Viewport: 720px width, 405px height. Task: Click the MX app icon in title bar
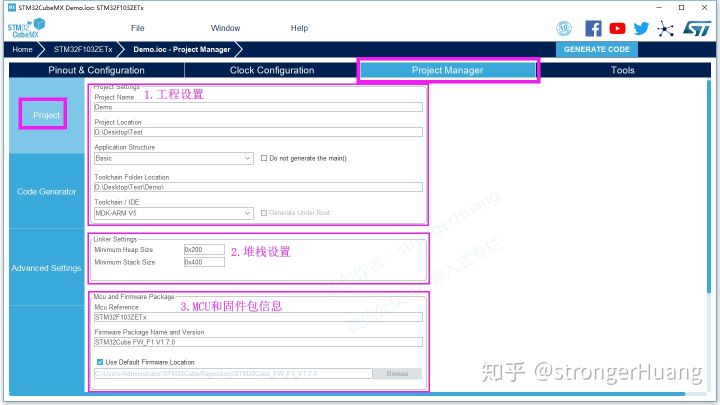point(12,7)
